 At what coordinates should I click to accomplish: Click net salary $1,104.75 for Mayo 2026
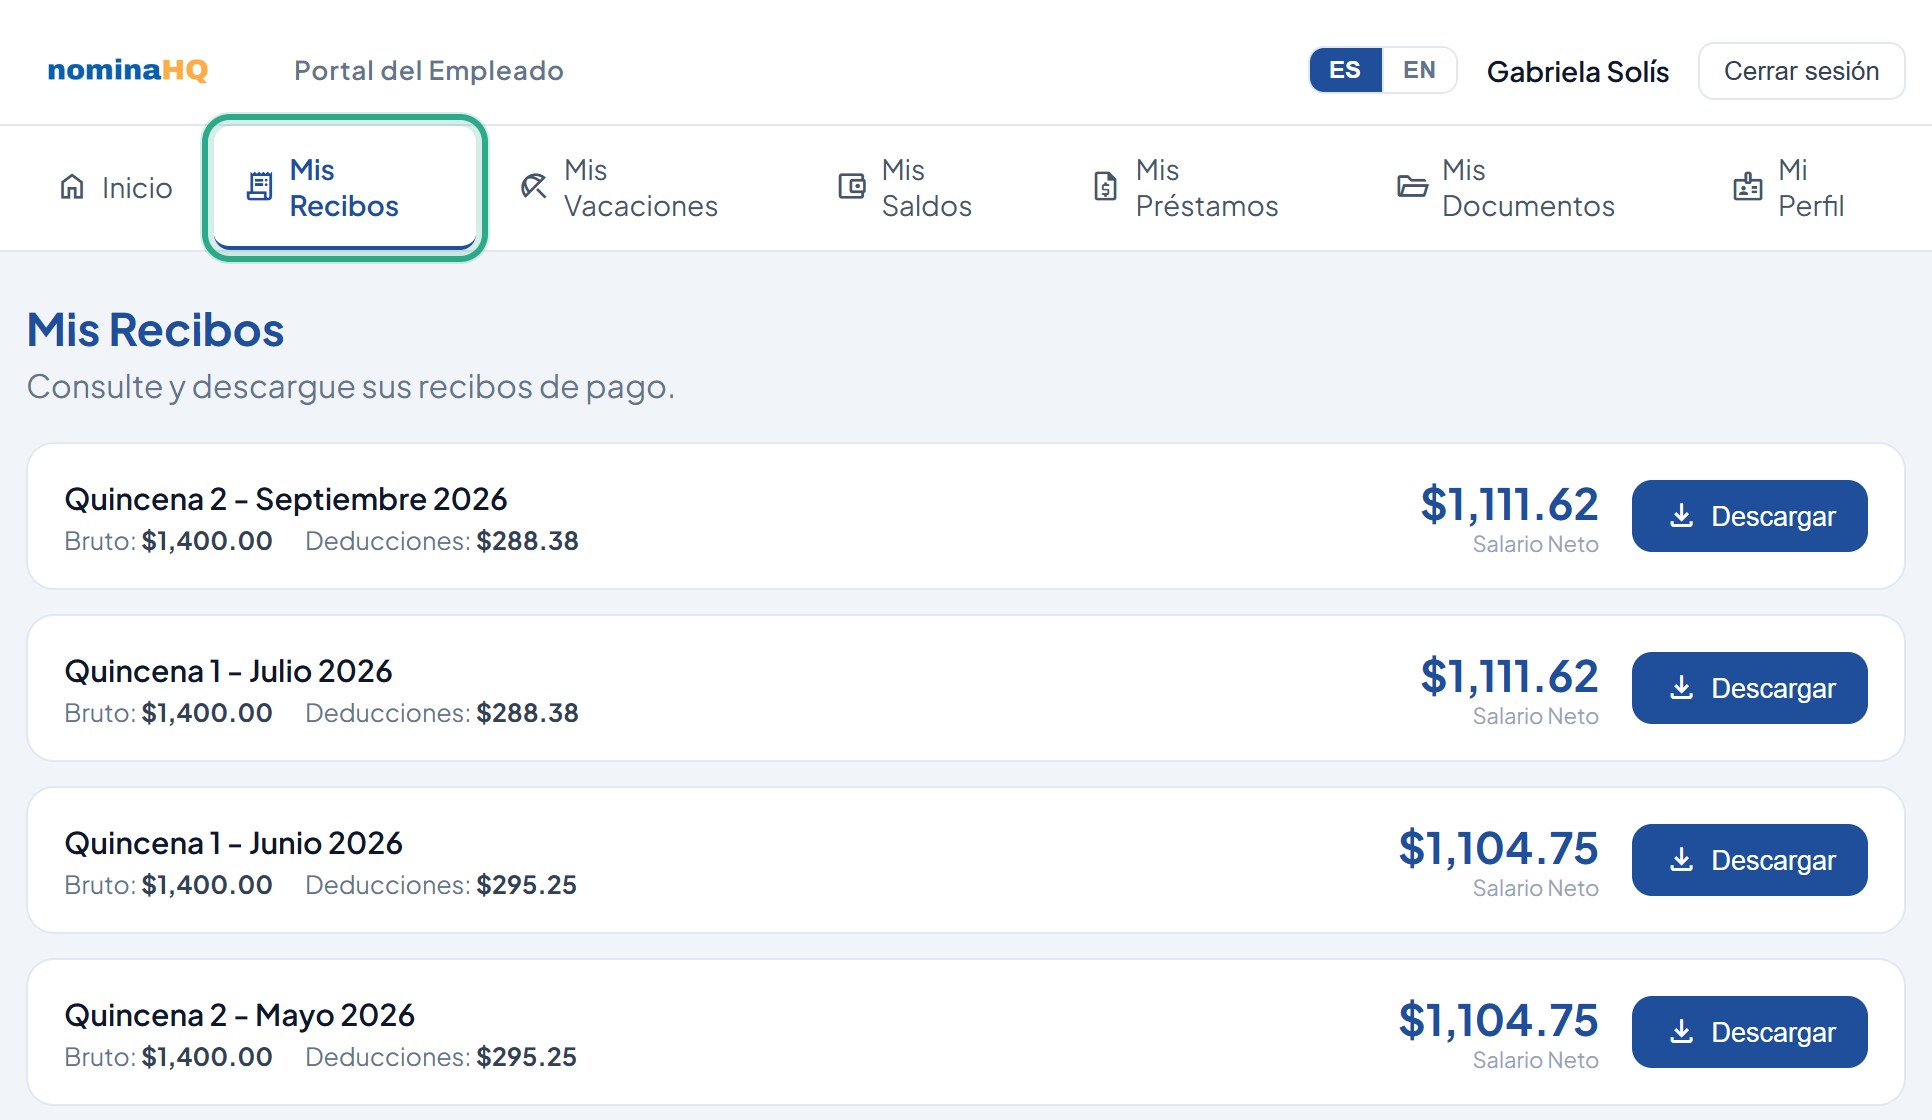click(1499, 1020)
